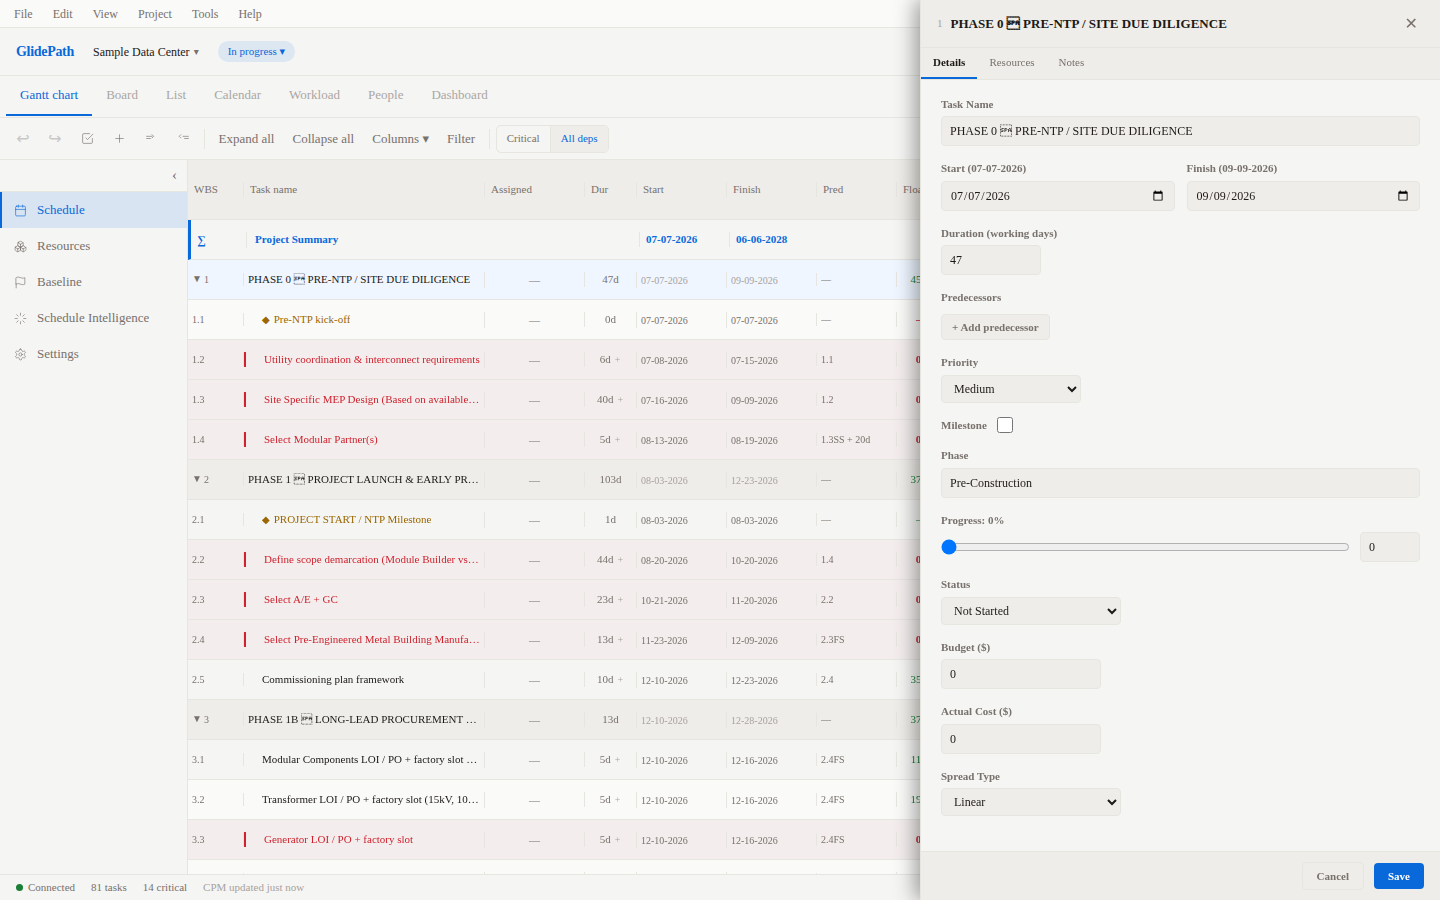Click the redo arrow icon
Screen dimensions: 1440x900
click(x=55, y=139)
